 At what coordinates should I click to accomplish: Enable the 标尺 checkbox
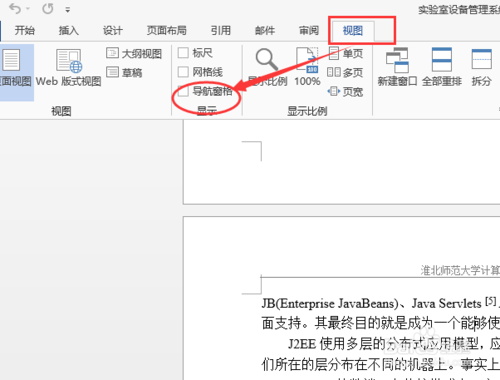[183, 53]
